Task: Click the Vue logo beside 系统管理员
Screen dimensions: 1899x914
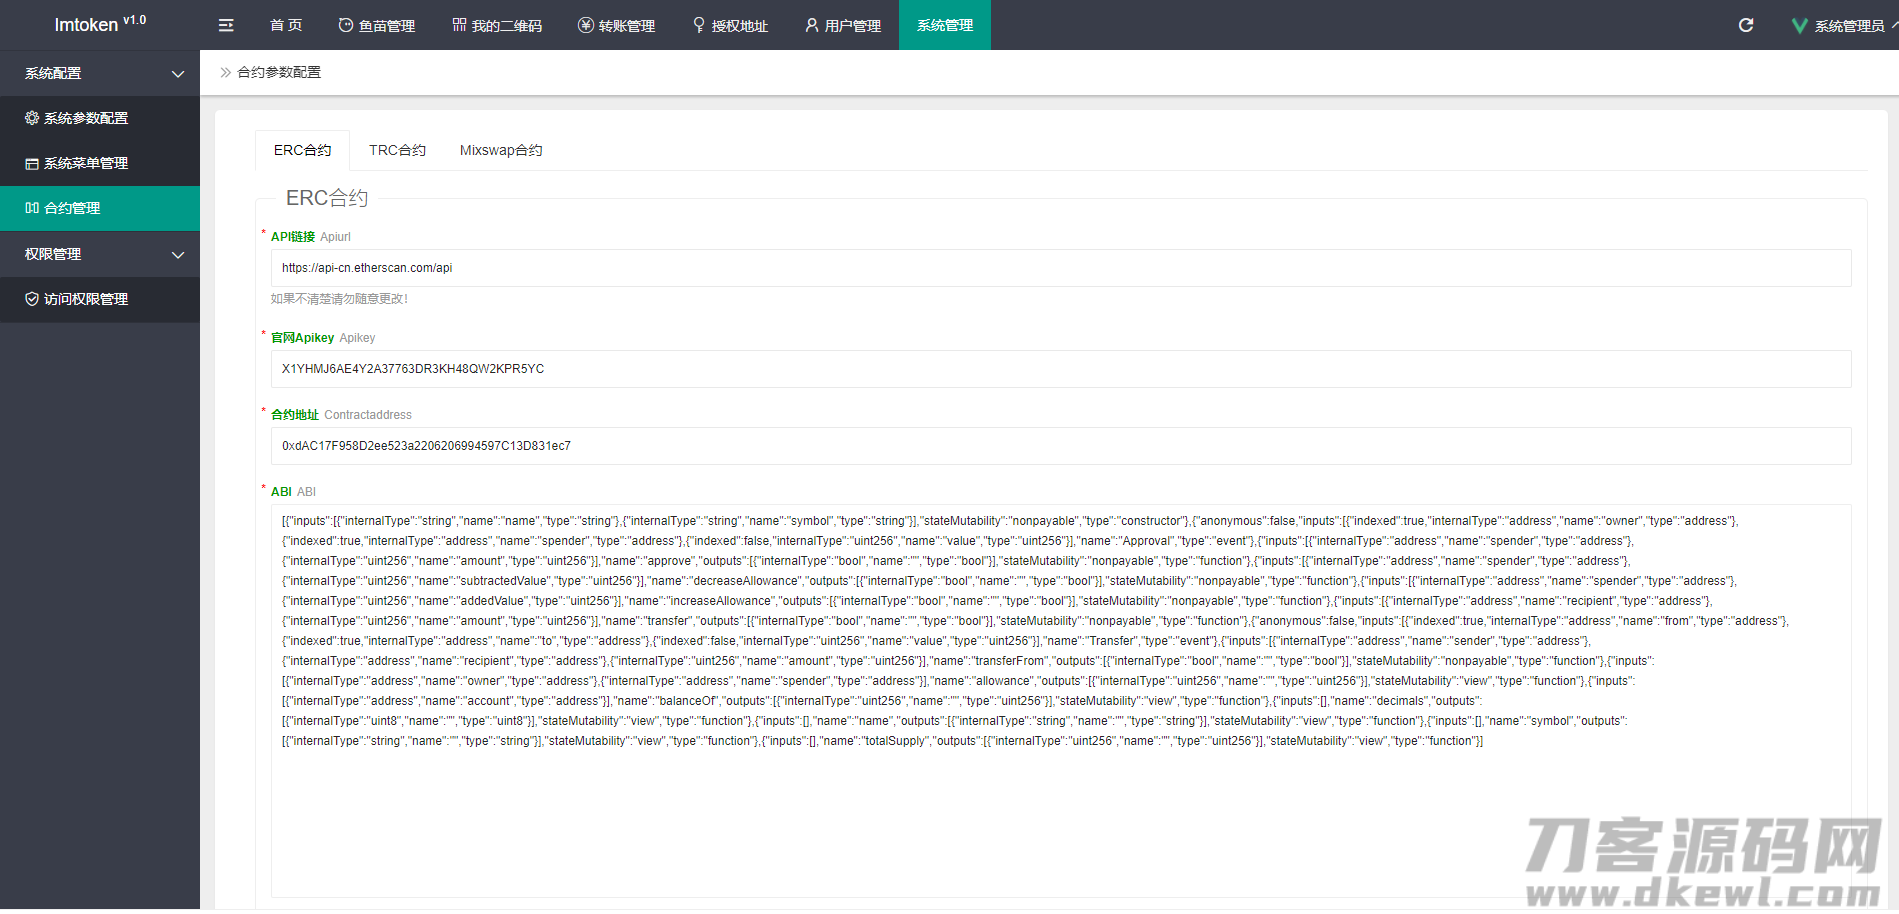Action: (1799, 26)
